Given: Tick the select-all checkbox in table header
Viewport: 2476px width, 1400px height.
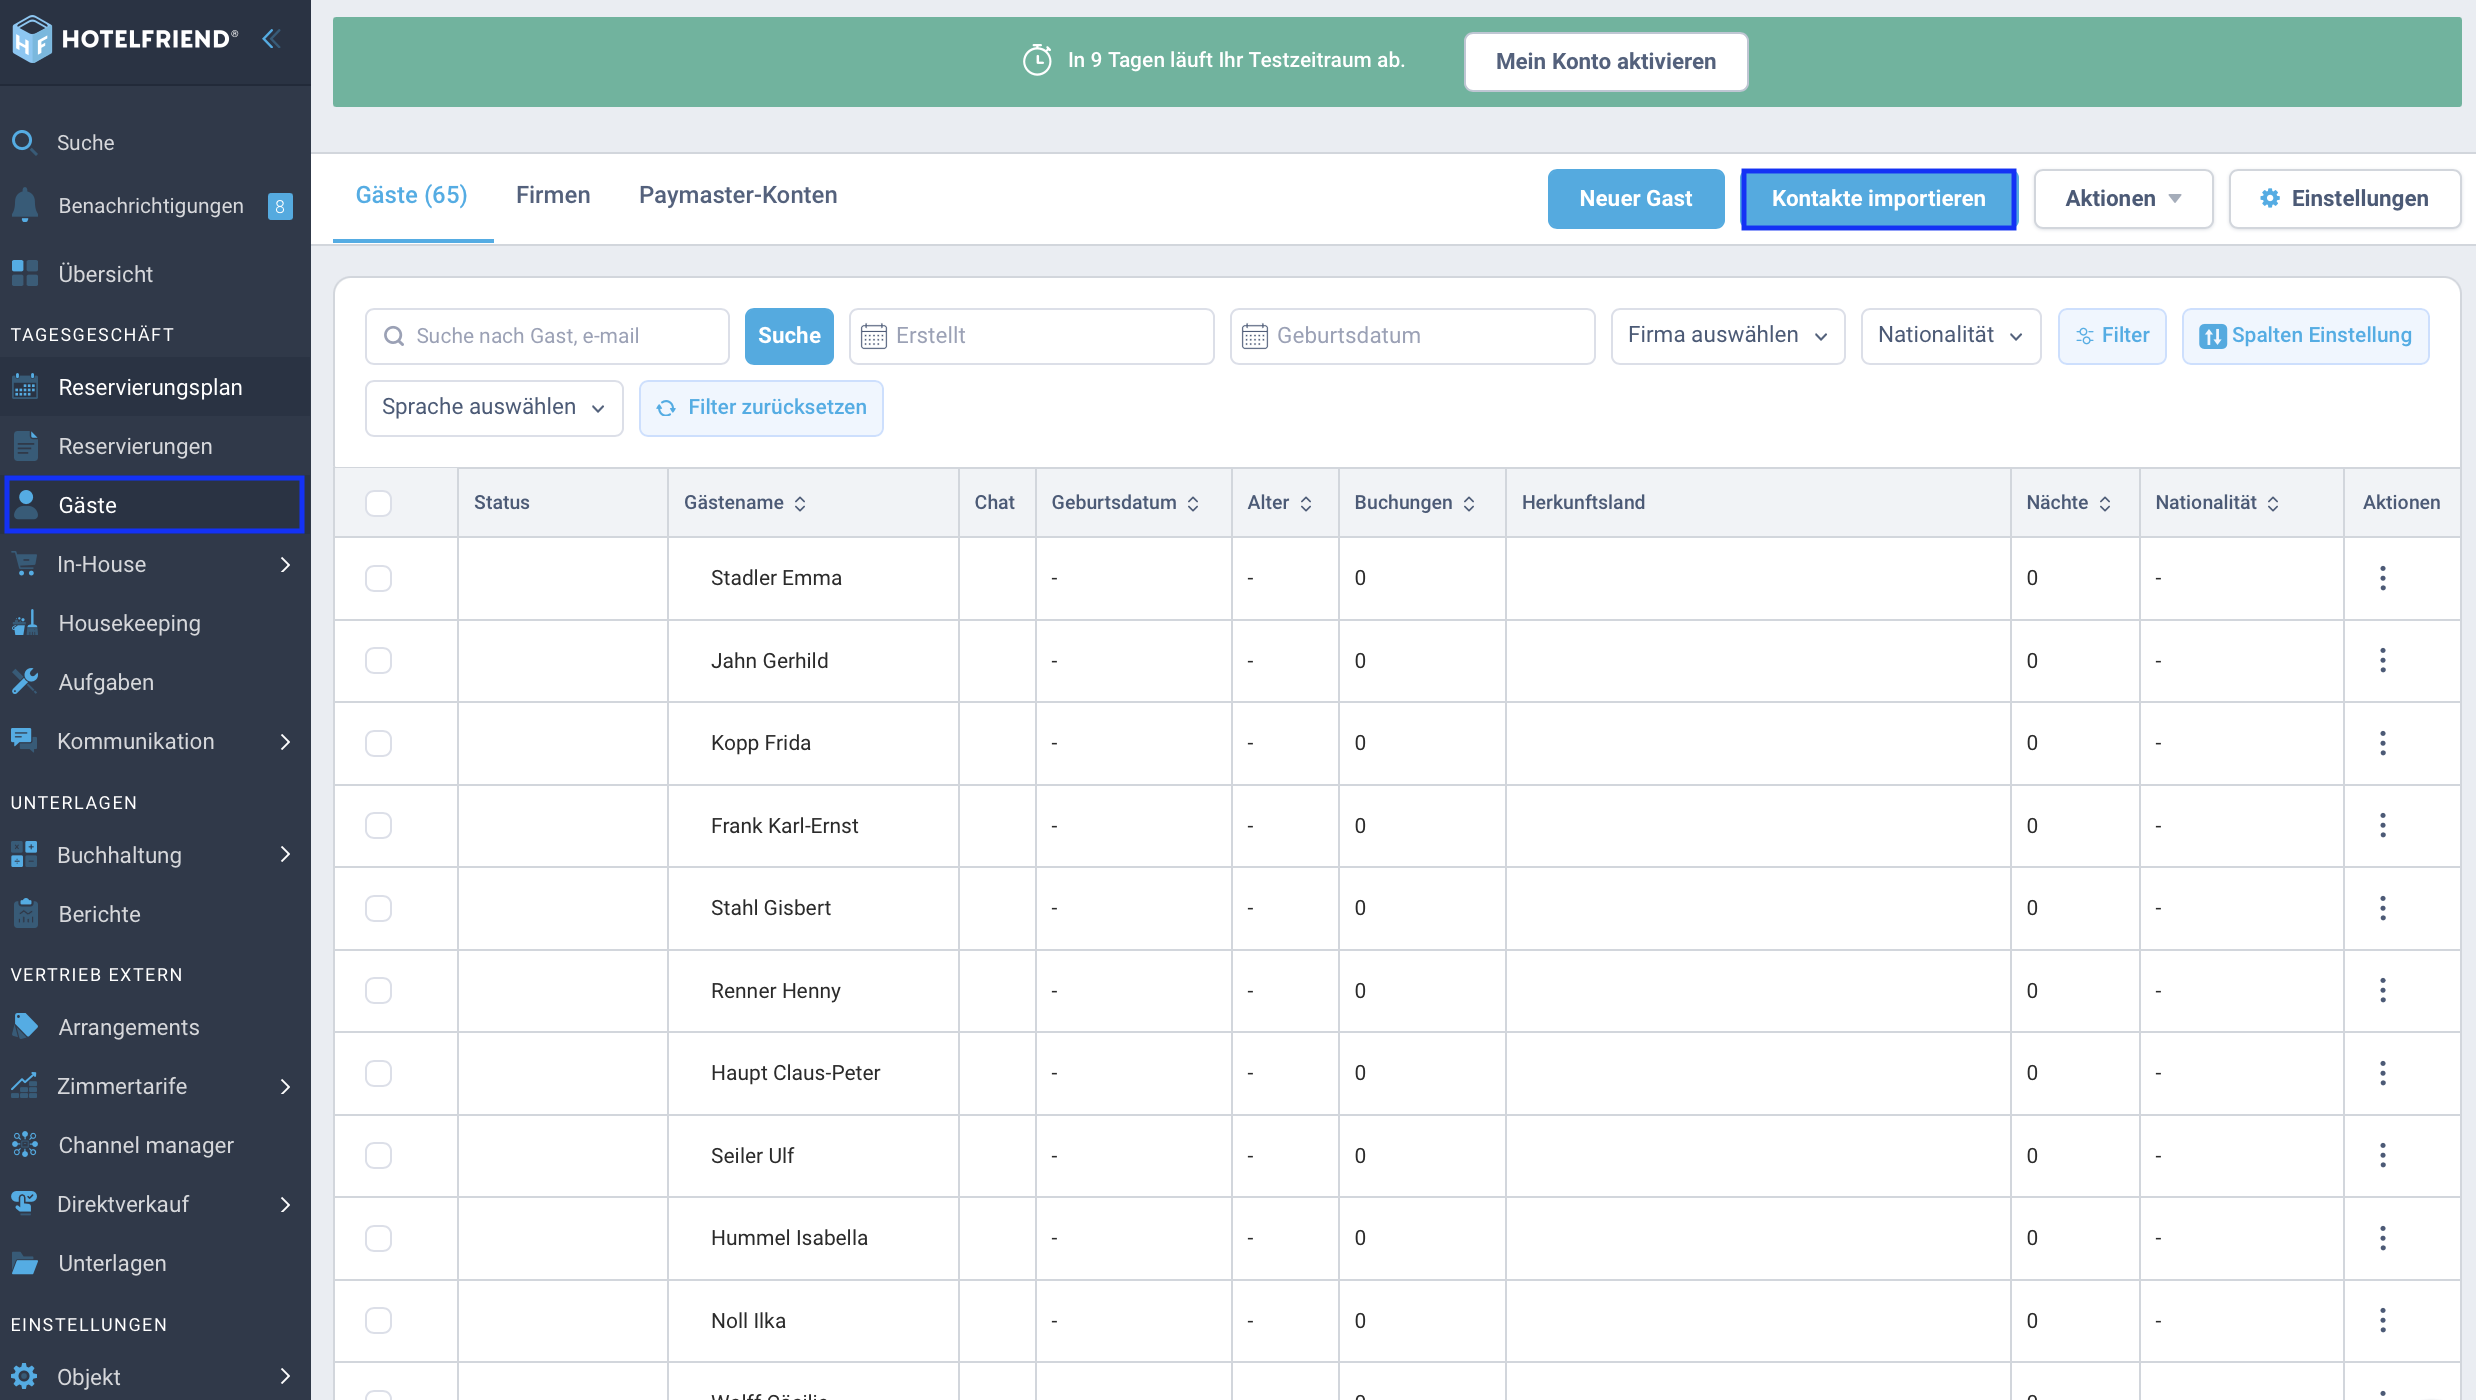Looking at the screenshot, I should [x=378, y=503].
